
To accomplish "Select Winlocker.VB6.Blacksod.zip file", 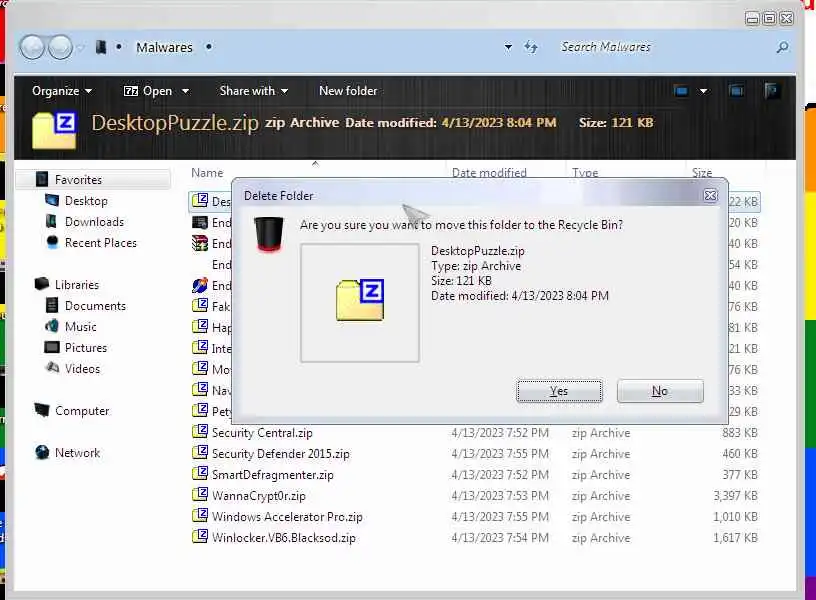I will tap(284, 538).
